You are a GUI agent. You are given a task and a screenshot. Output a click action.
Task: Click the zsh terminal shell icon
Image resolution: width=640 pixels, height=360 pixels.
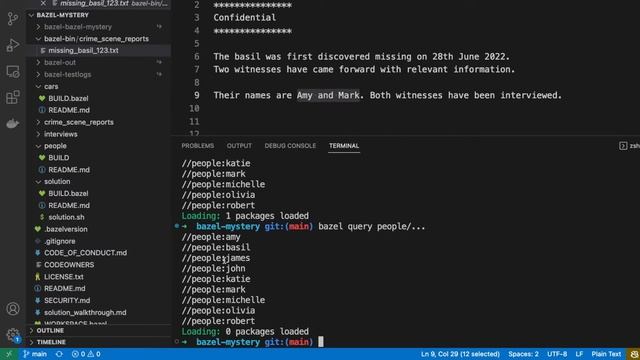[623, 146]
